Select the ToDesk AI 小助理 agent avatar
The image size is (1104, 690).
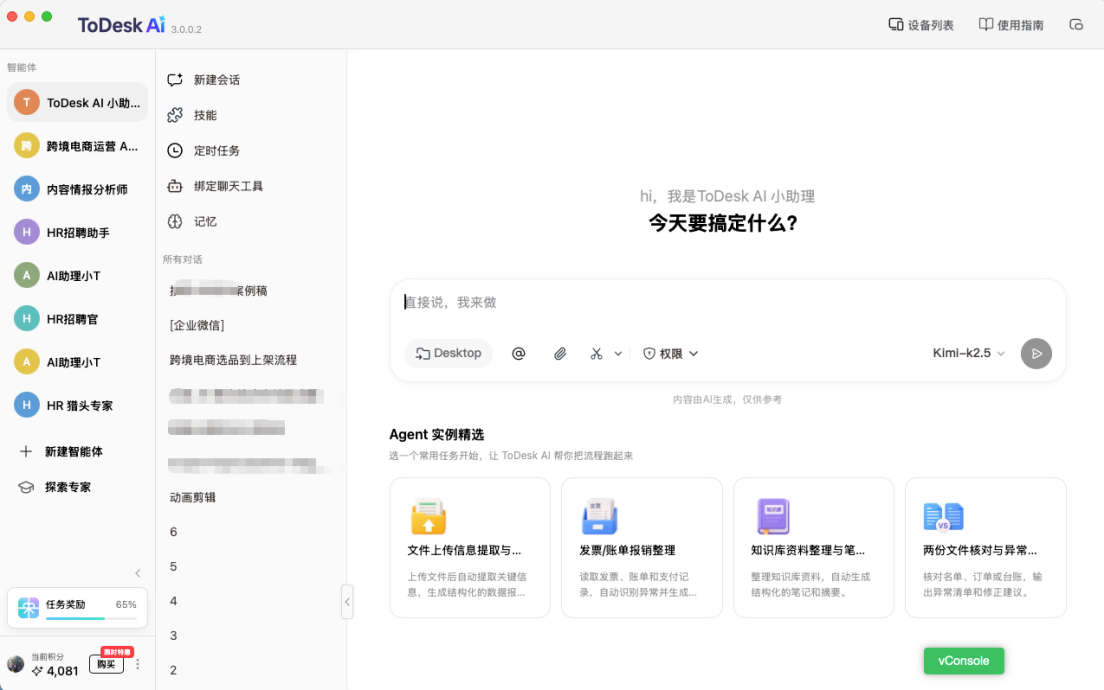[x=27, y=102]
